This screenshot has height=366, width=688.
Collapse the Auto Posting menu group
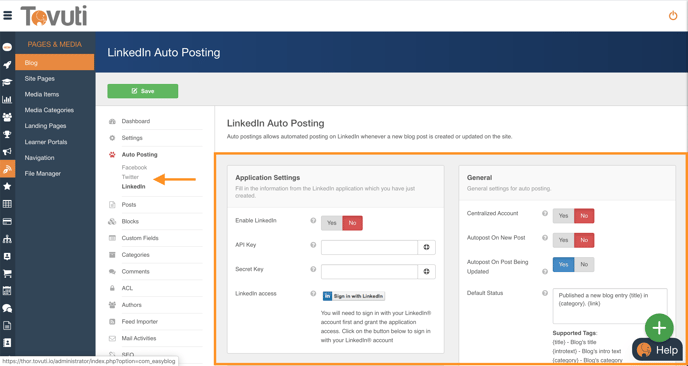[x=140, y=154]
